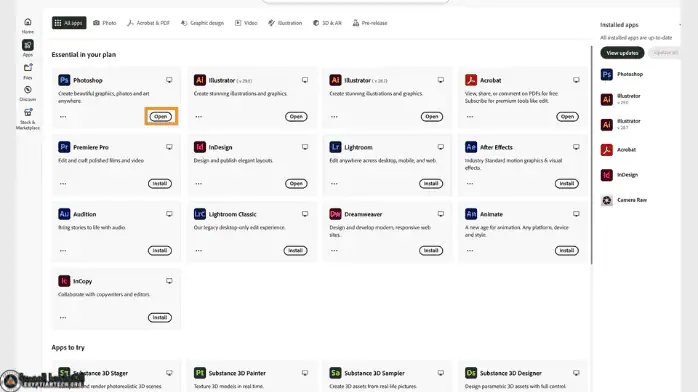698x392 pixels.
Task: Click the Photoshop app icon in Essential list
Action: [64, 80]
